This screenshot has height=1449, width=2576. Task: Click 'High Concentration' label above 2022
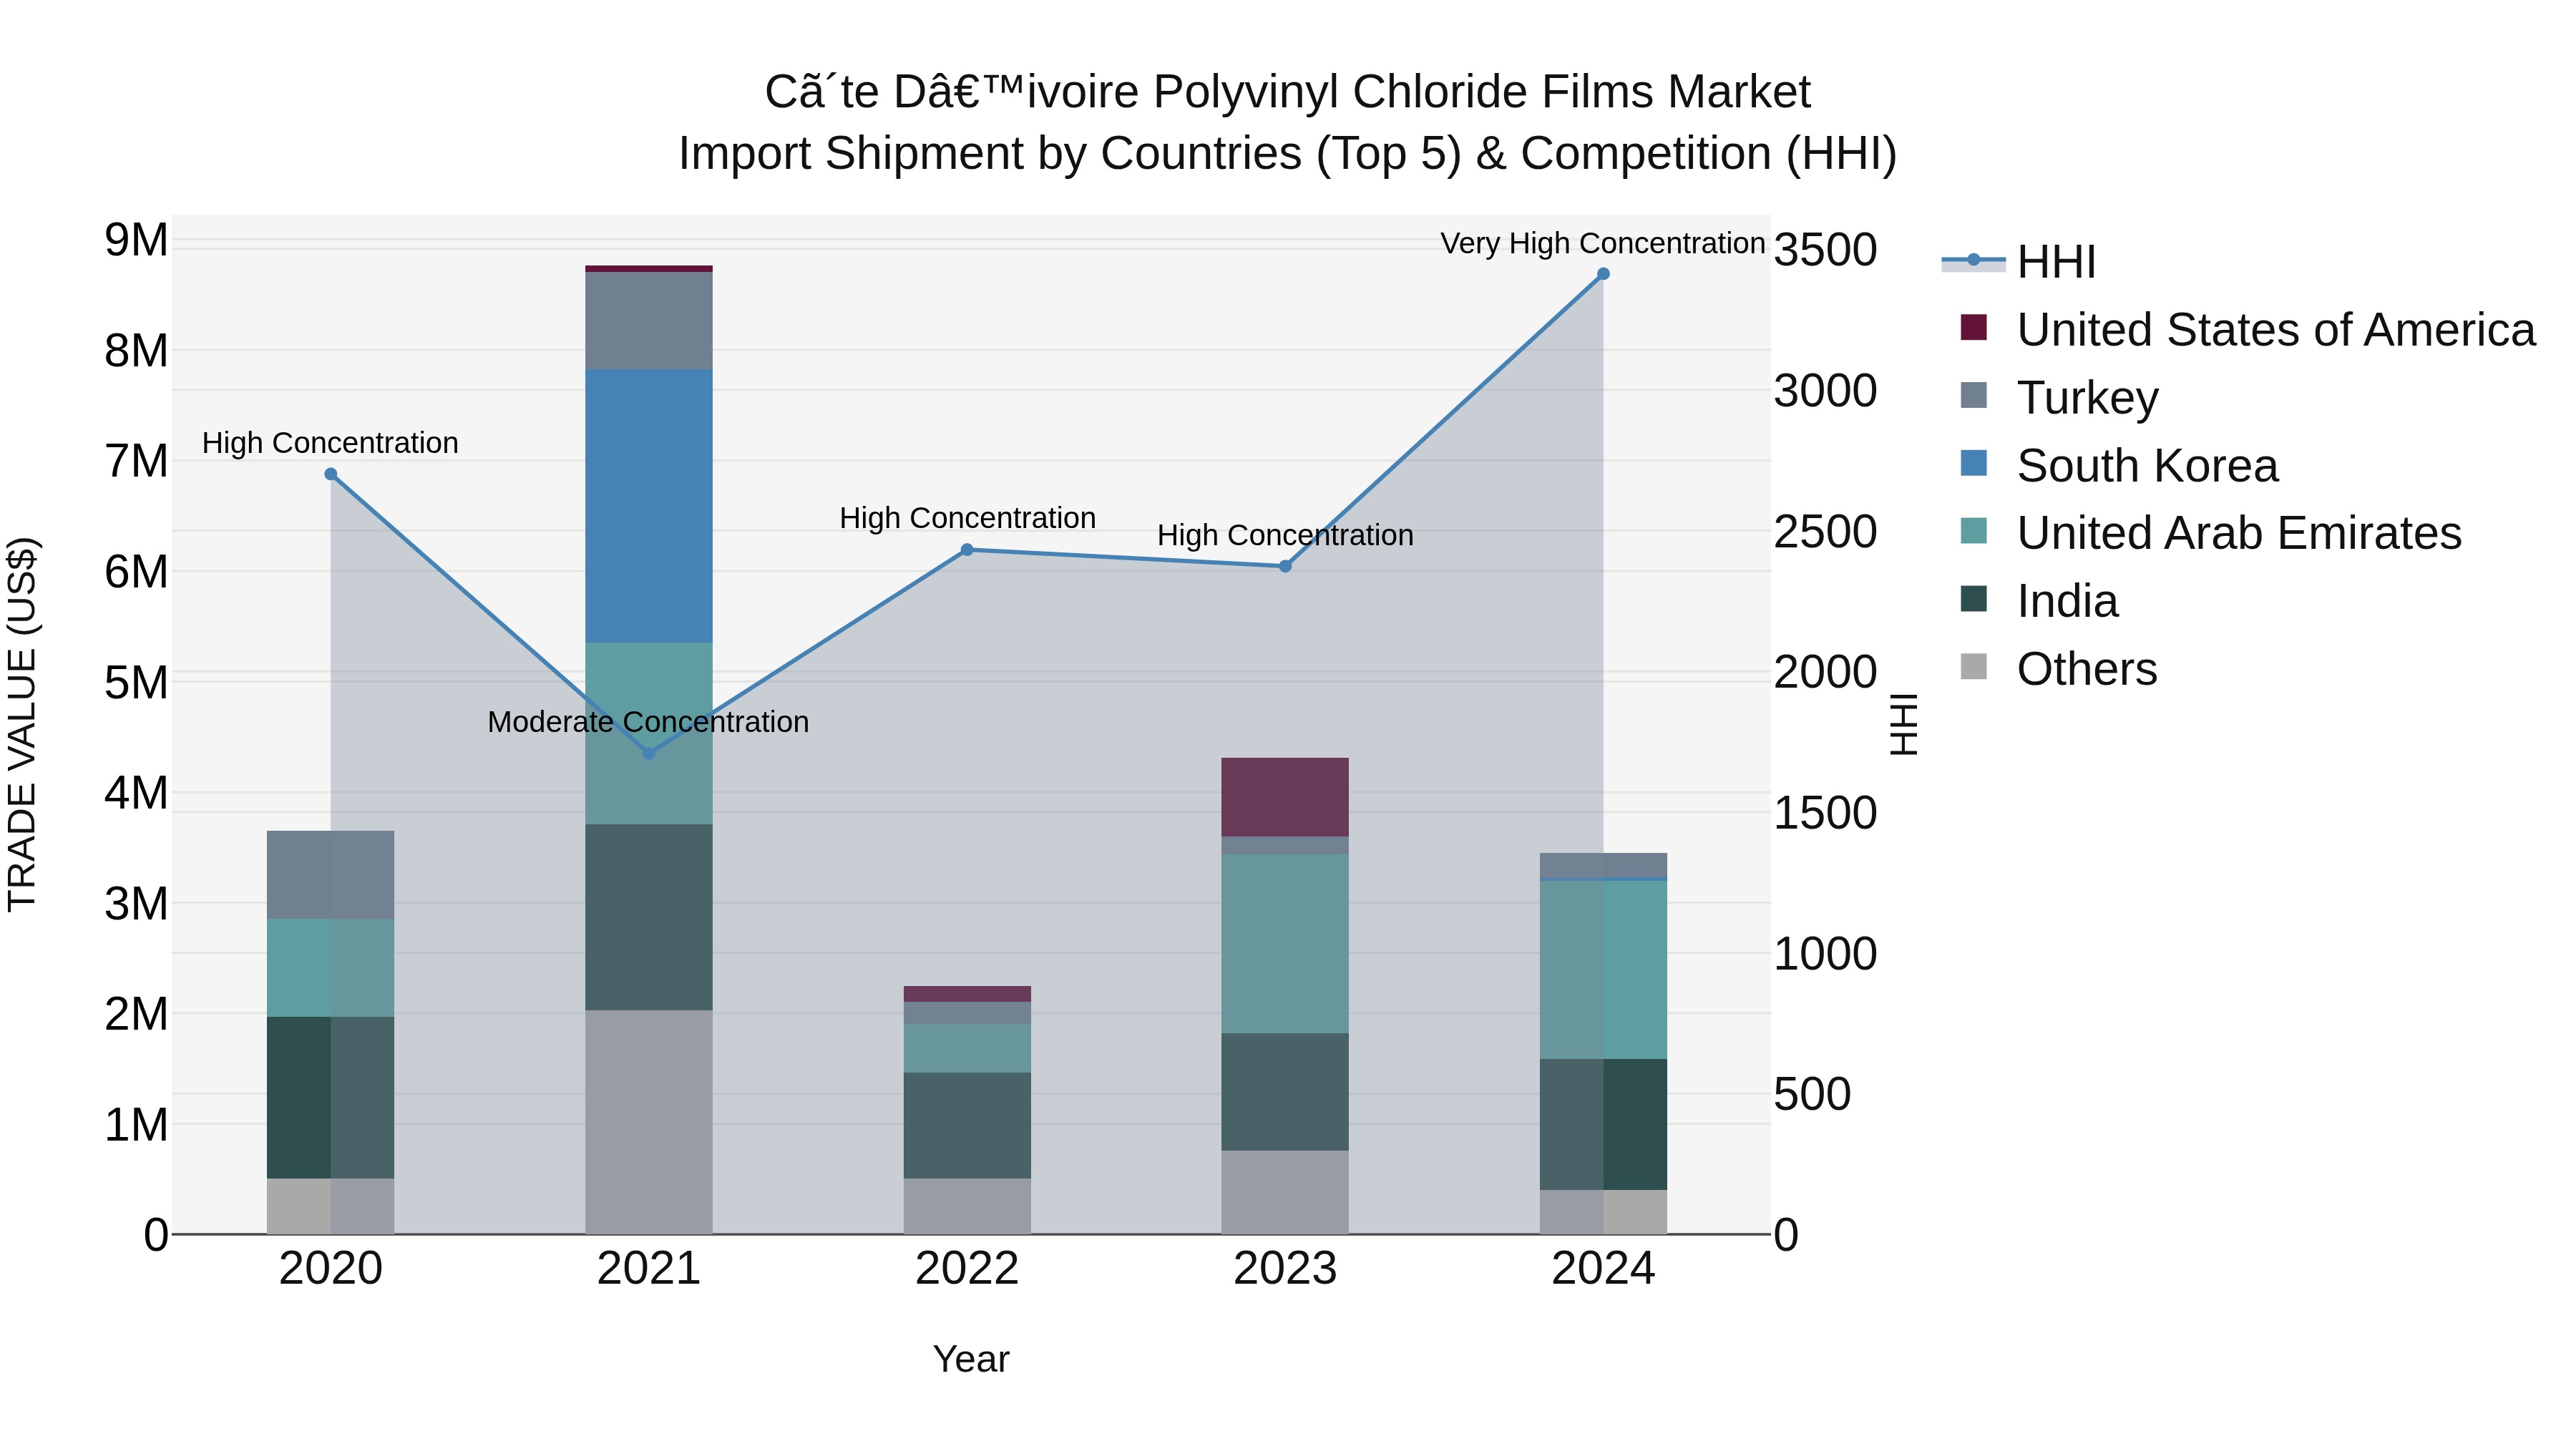click(967, 518)
